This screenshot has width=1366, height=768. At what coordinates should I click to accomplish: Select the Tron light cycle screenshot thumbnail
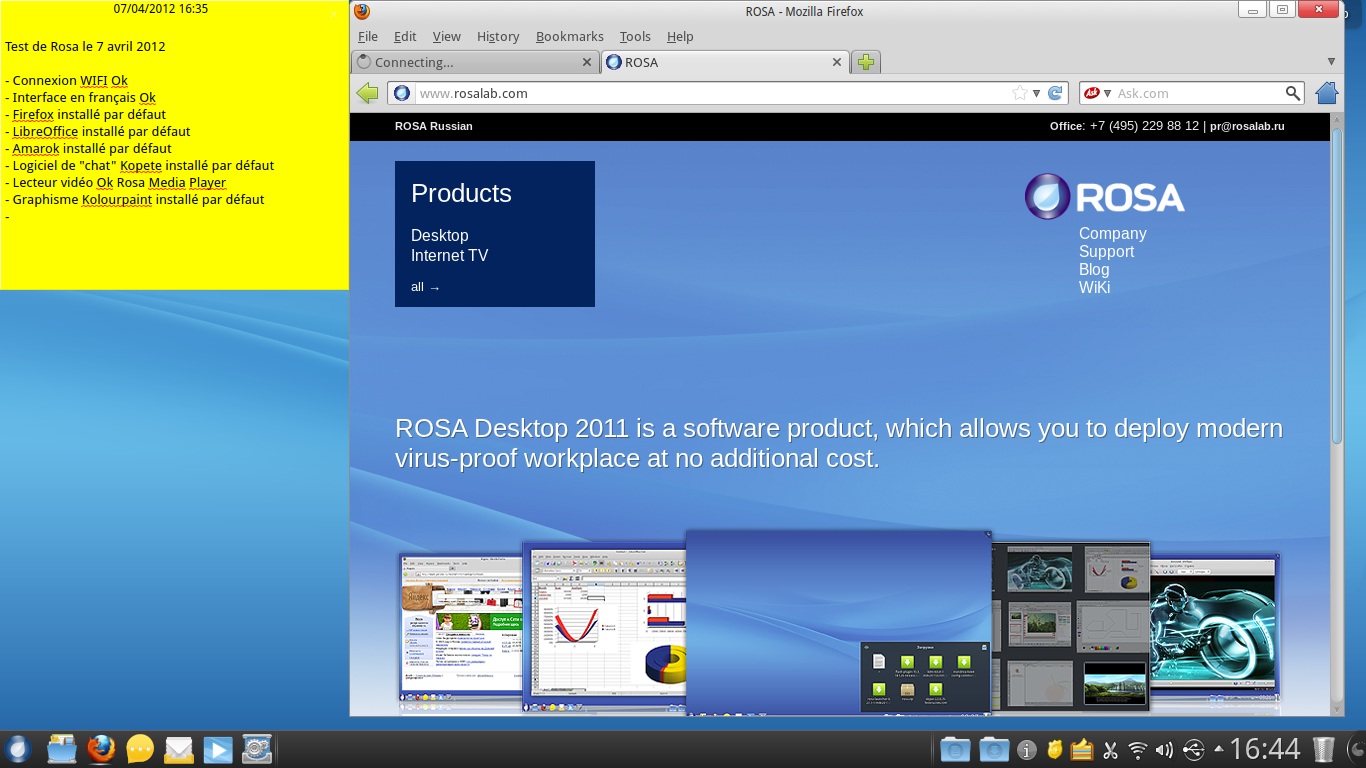click(1215, 626)
